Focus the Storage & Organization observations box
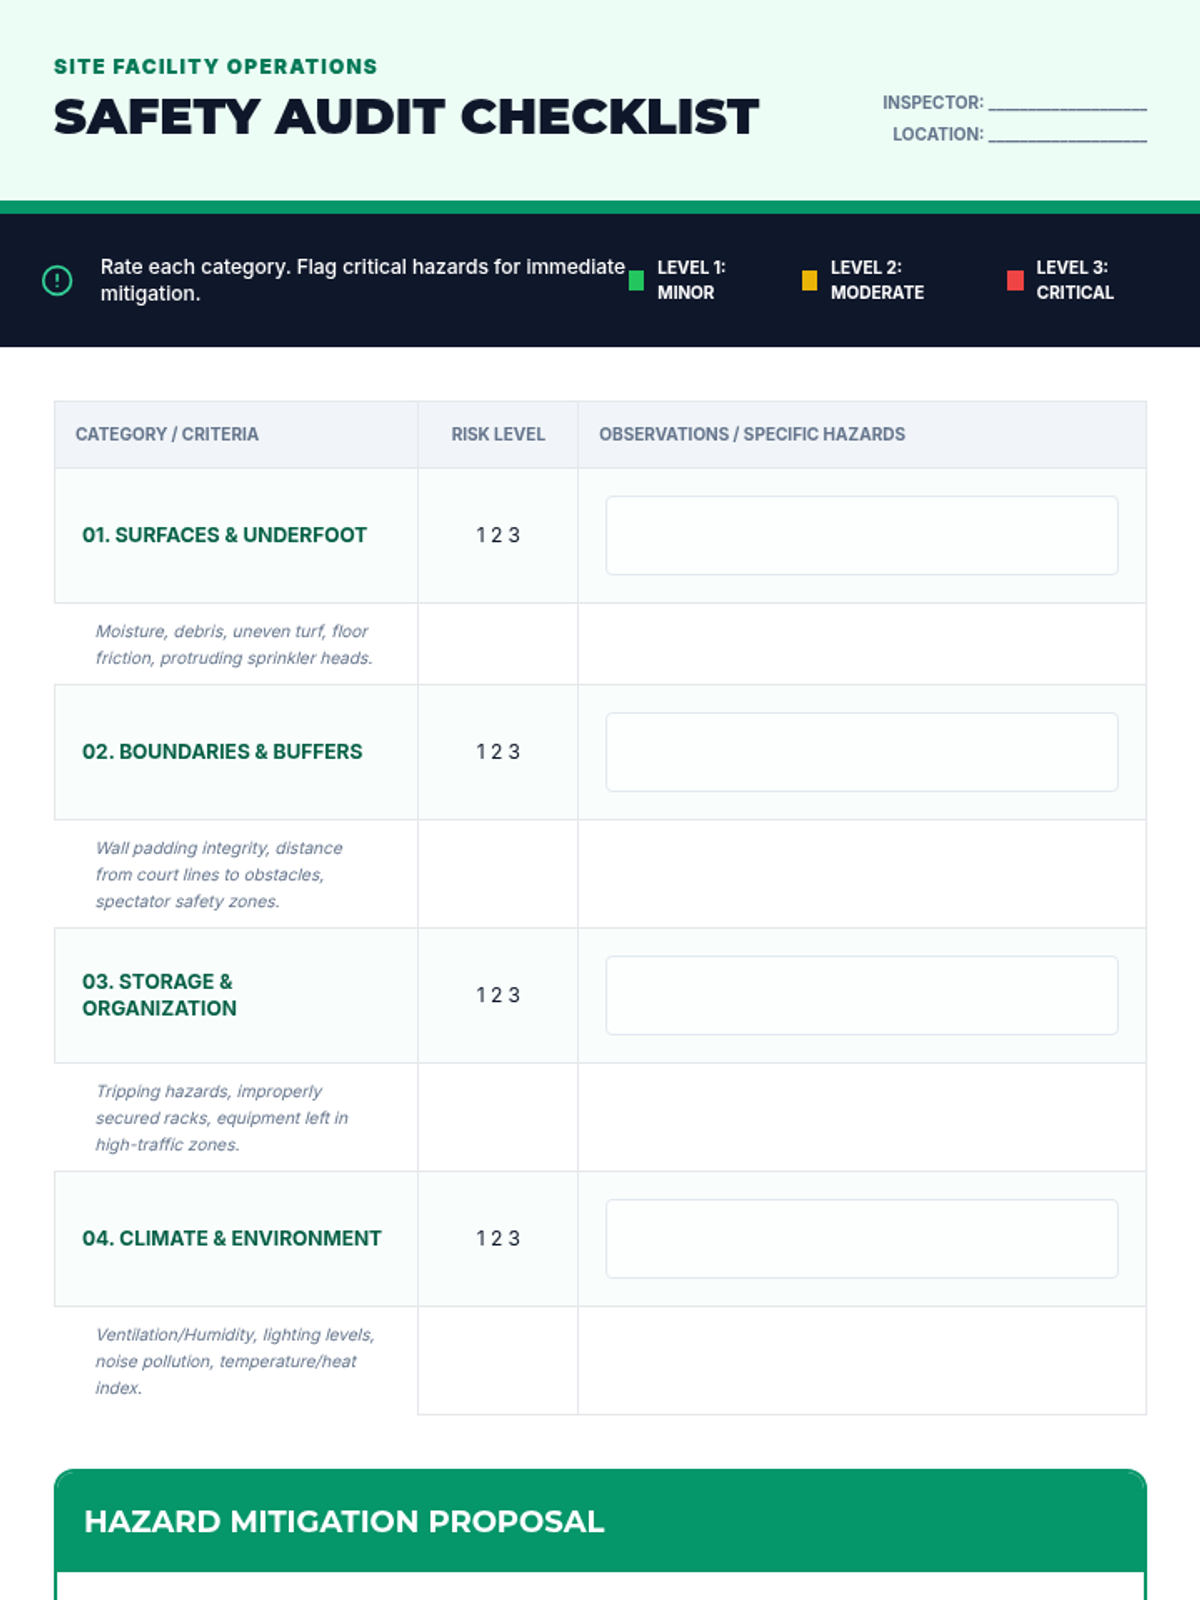Screen dimensions: 1200x1600 tap(861, 995)
